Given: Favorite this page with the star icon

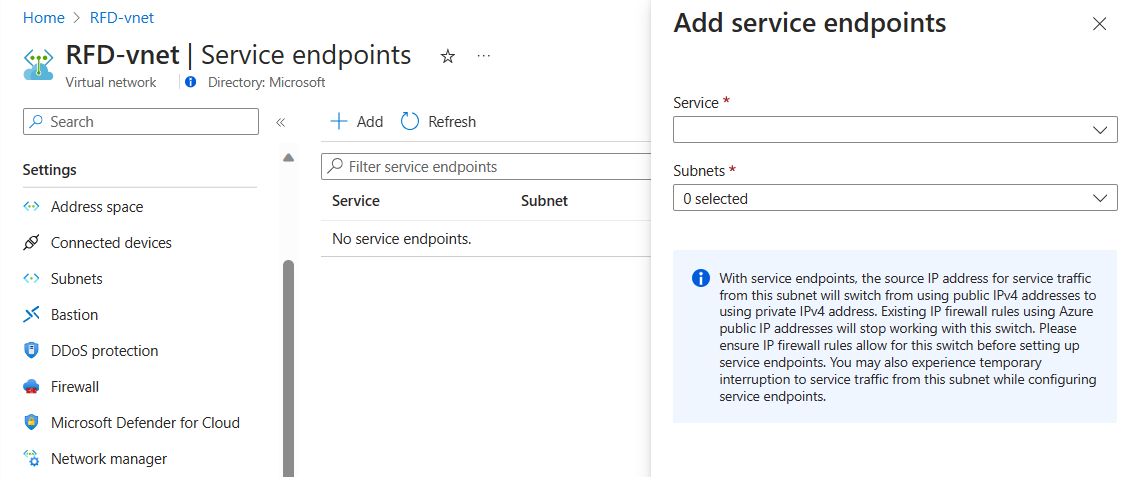Looking at the screenshot, I should point(448,56).
